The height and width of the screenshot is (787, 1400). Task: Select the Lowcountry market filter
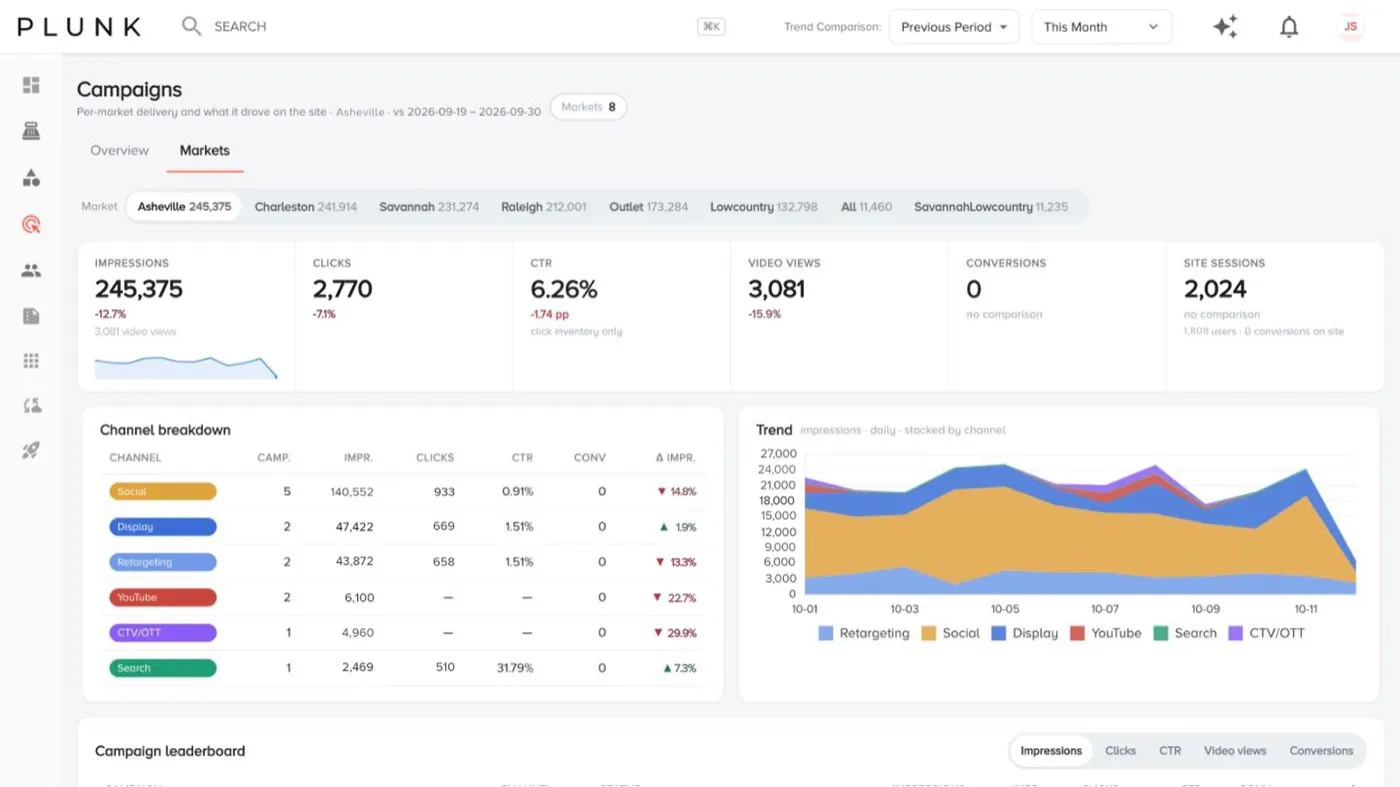click(764, 207)
